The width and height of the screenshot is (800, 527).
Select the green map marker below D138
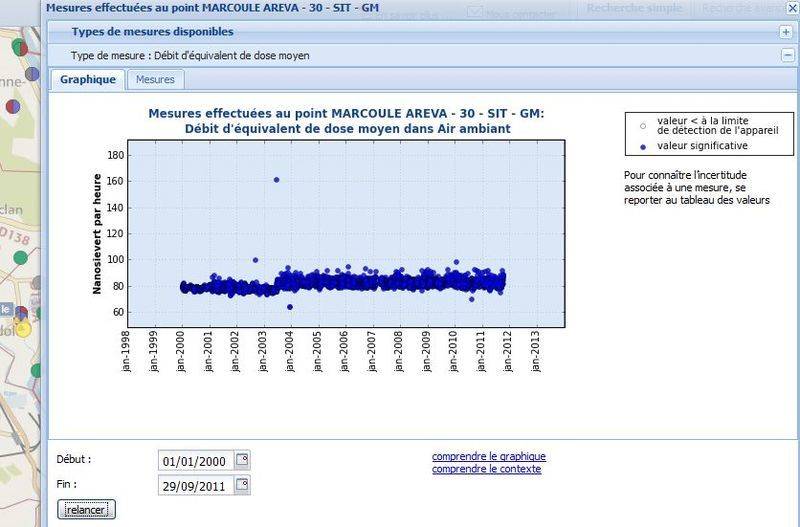pos(20,257)
